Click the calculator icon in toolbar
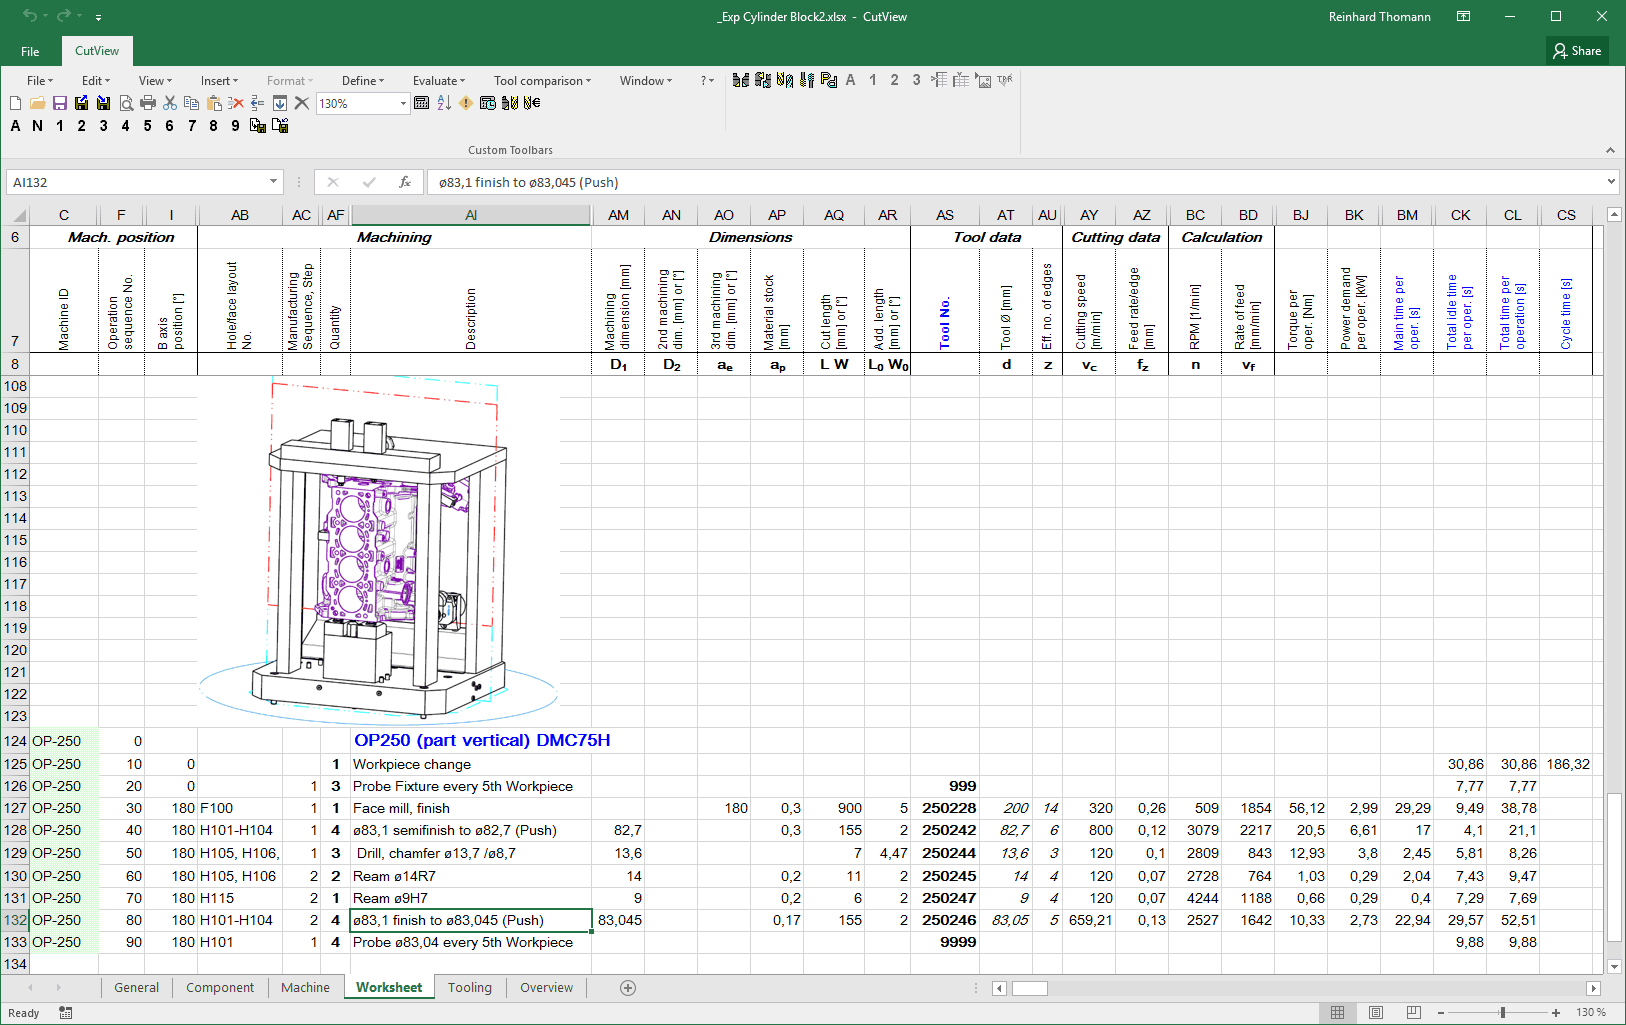 point(421,103)
